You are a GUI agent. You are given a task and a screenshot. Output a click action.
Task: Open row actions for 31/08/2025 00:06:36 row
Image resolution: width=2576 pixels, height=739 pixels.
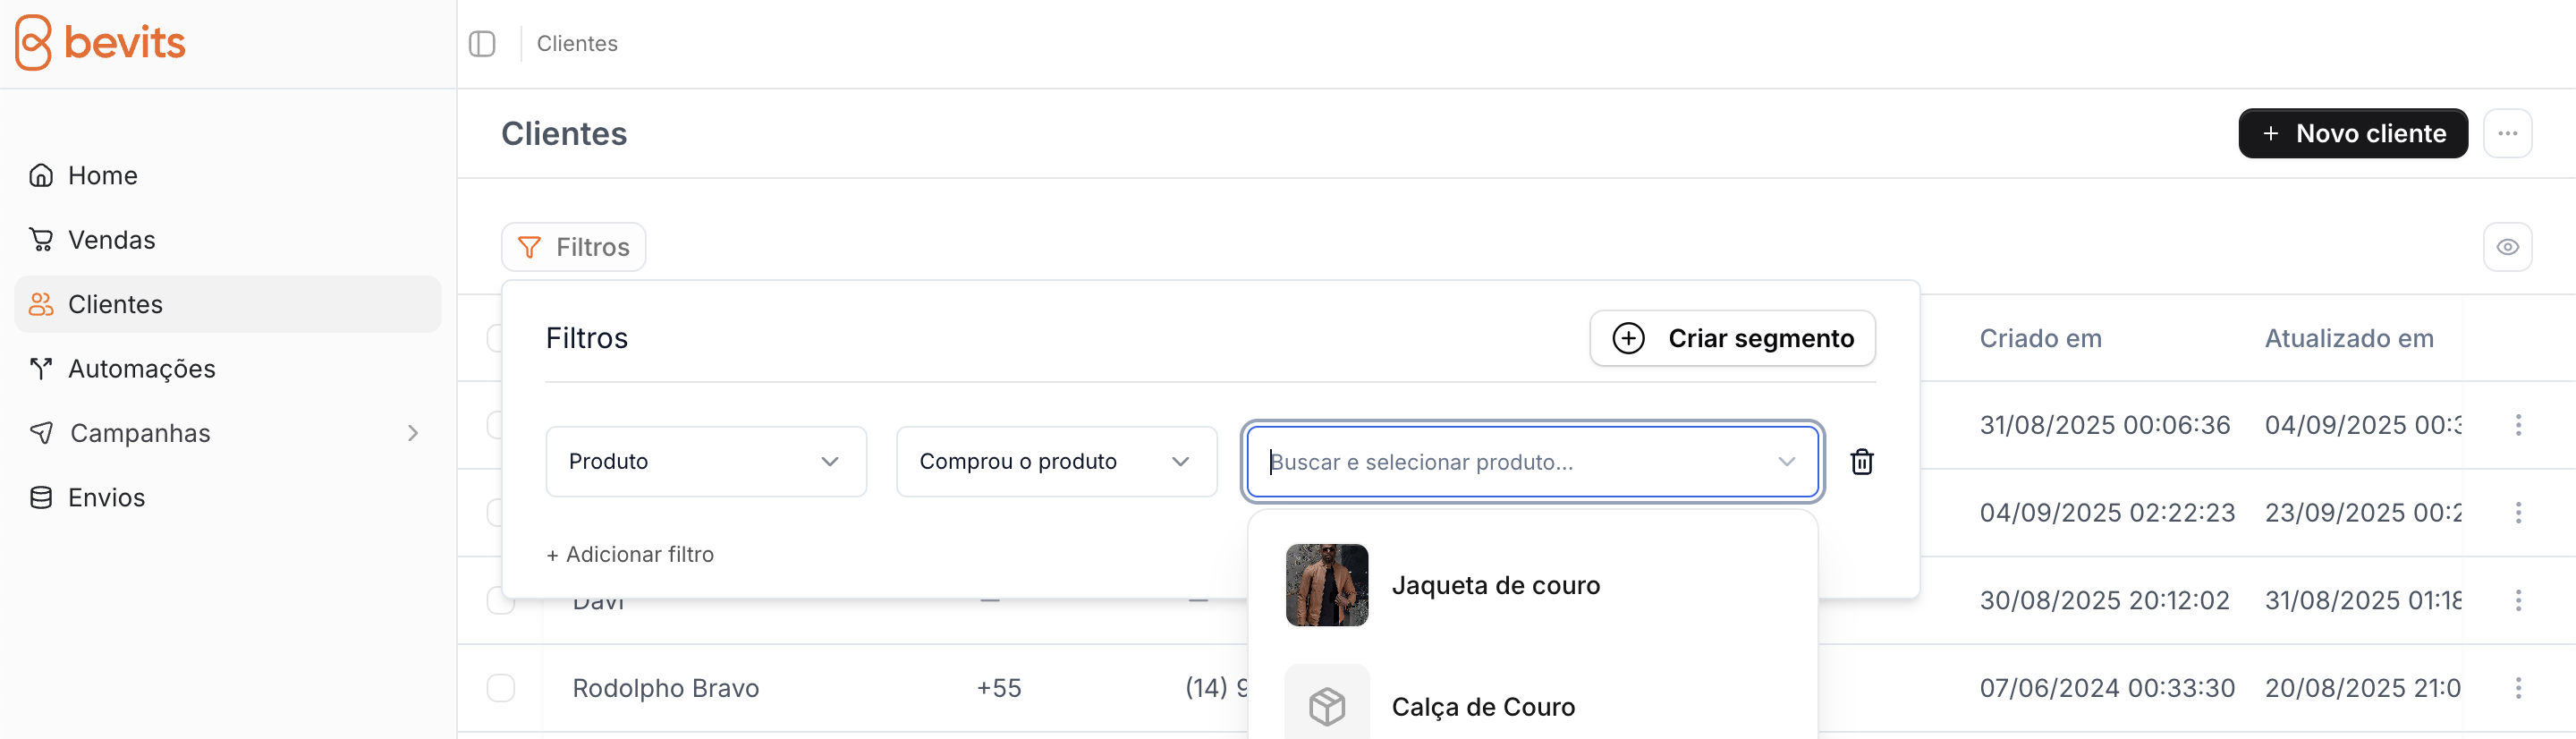coord(2518,425)
